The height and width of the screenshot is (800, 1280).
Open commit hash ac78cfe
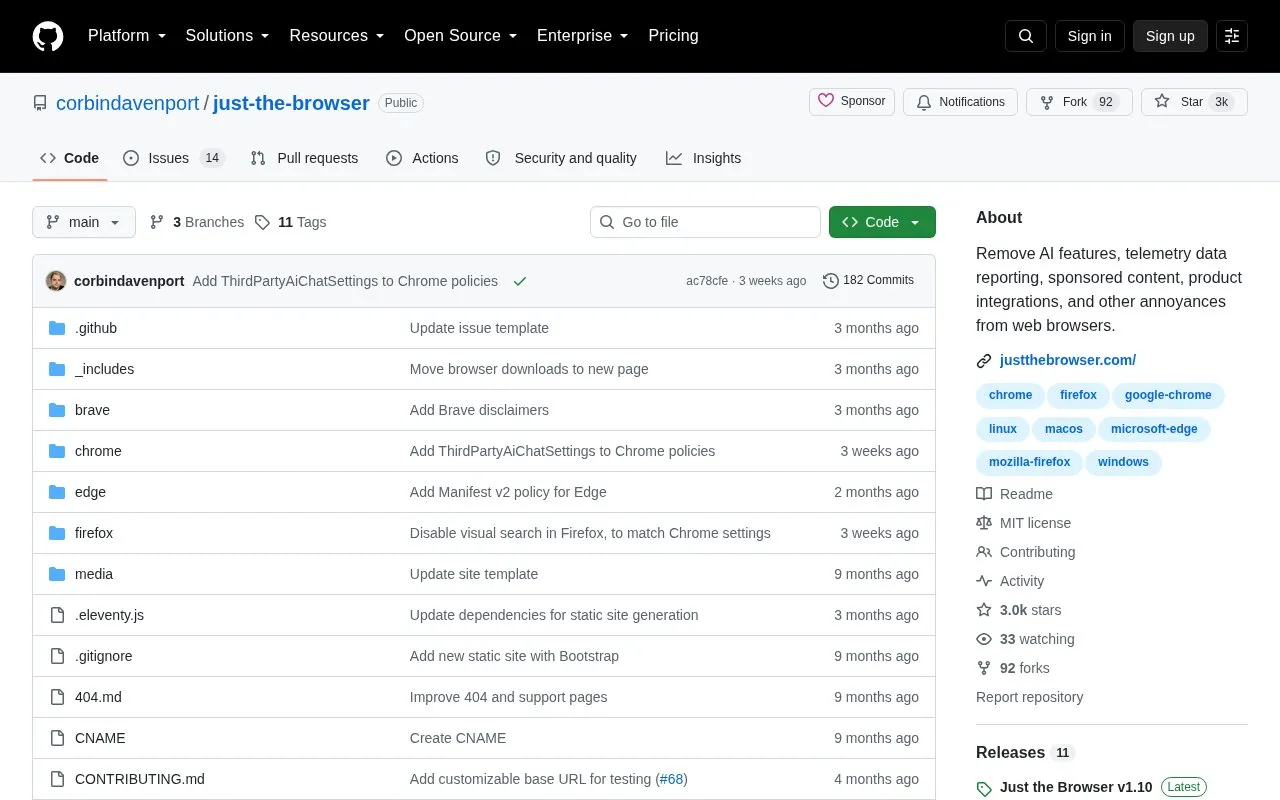tap(707, 281)
